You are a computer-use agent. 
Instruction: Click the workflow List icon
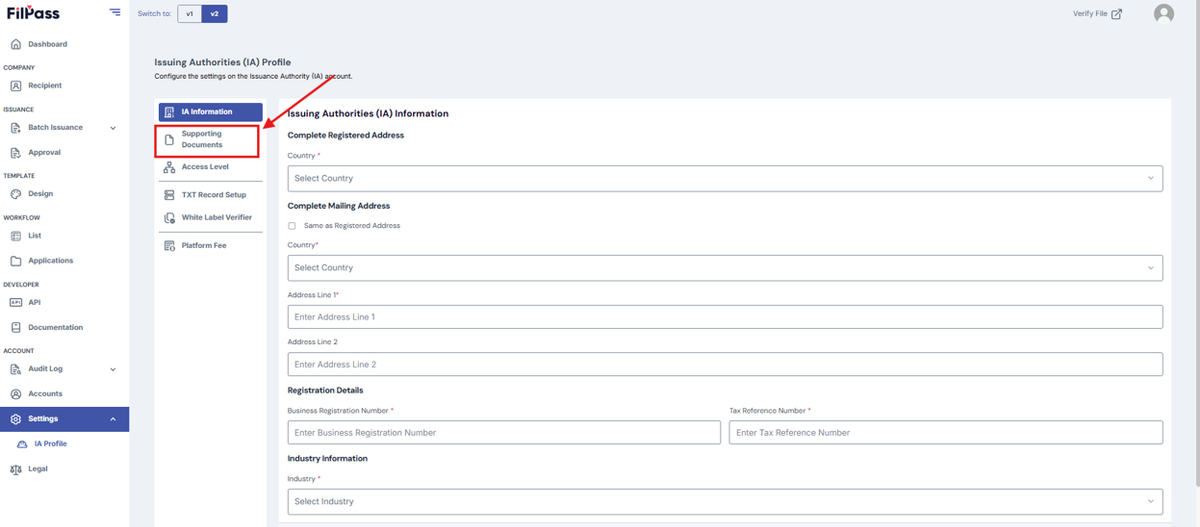[16, 236]
